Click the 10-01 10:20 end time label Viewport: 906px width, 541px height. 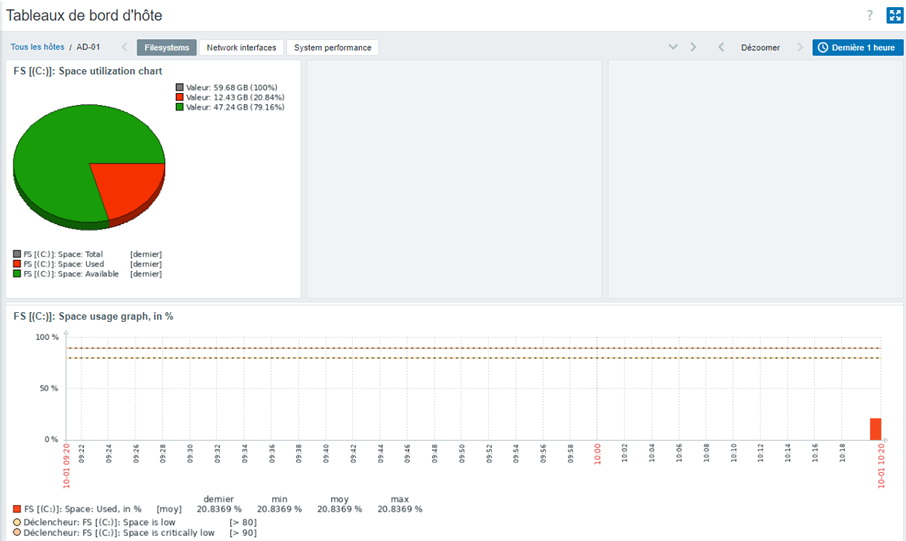(881, 466)
